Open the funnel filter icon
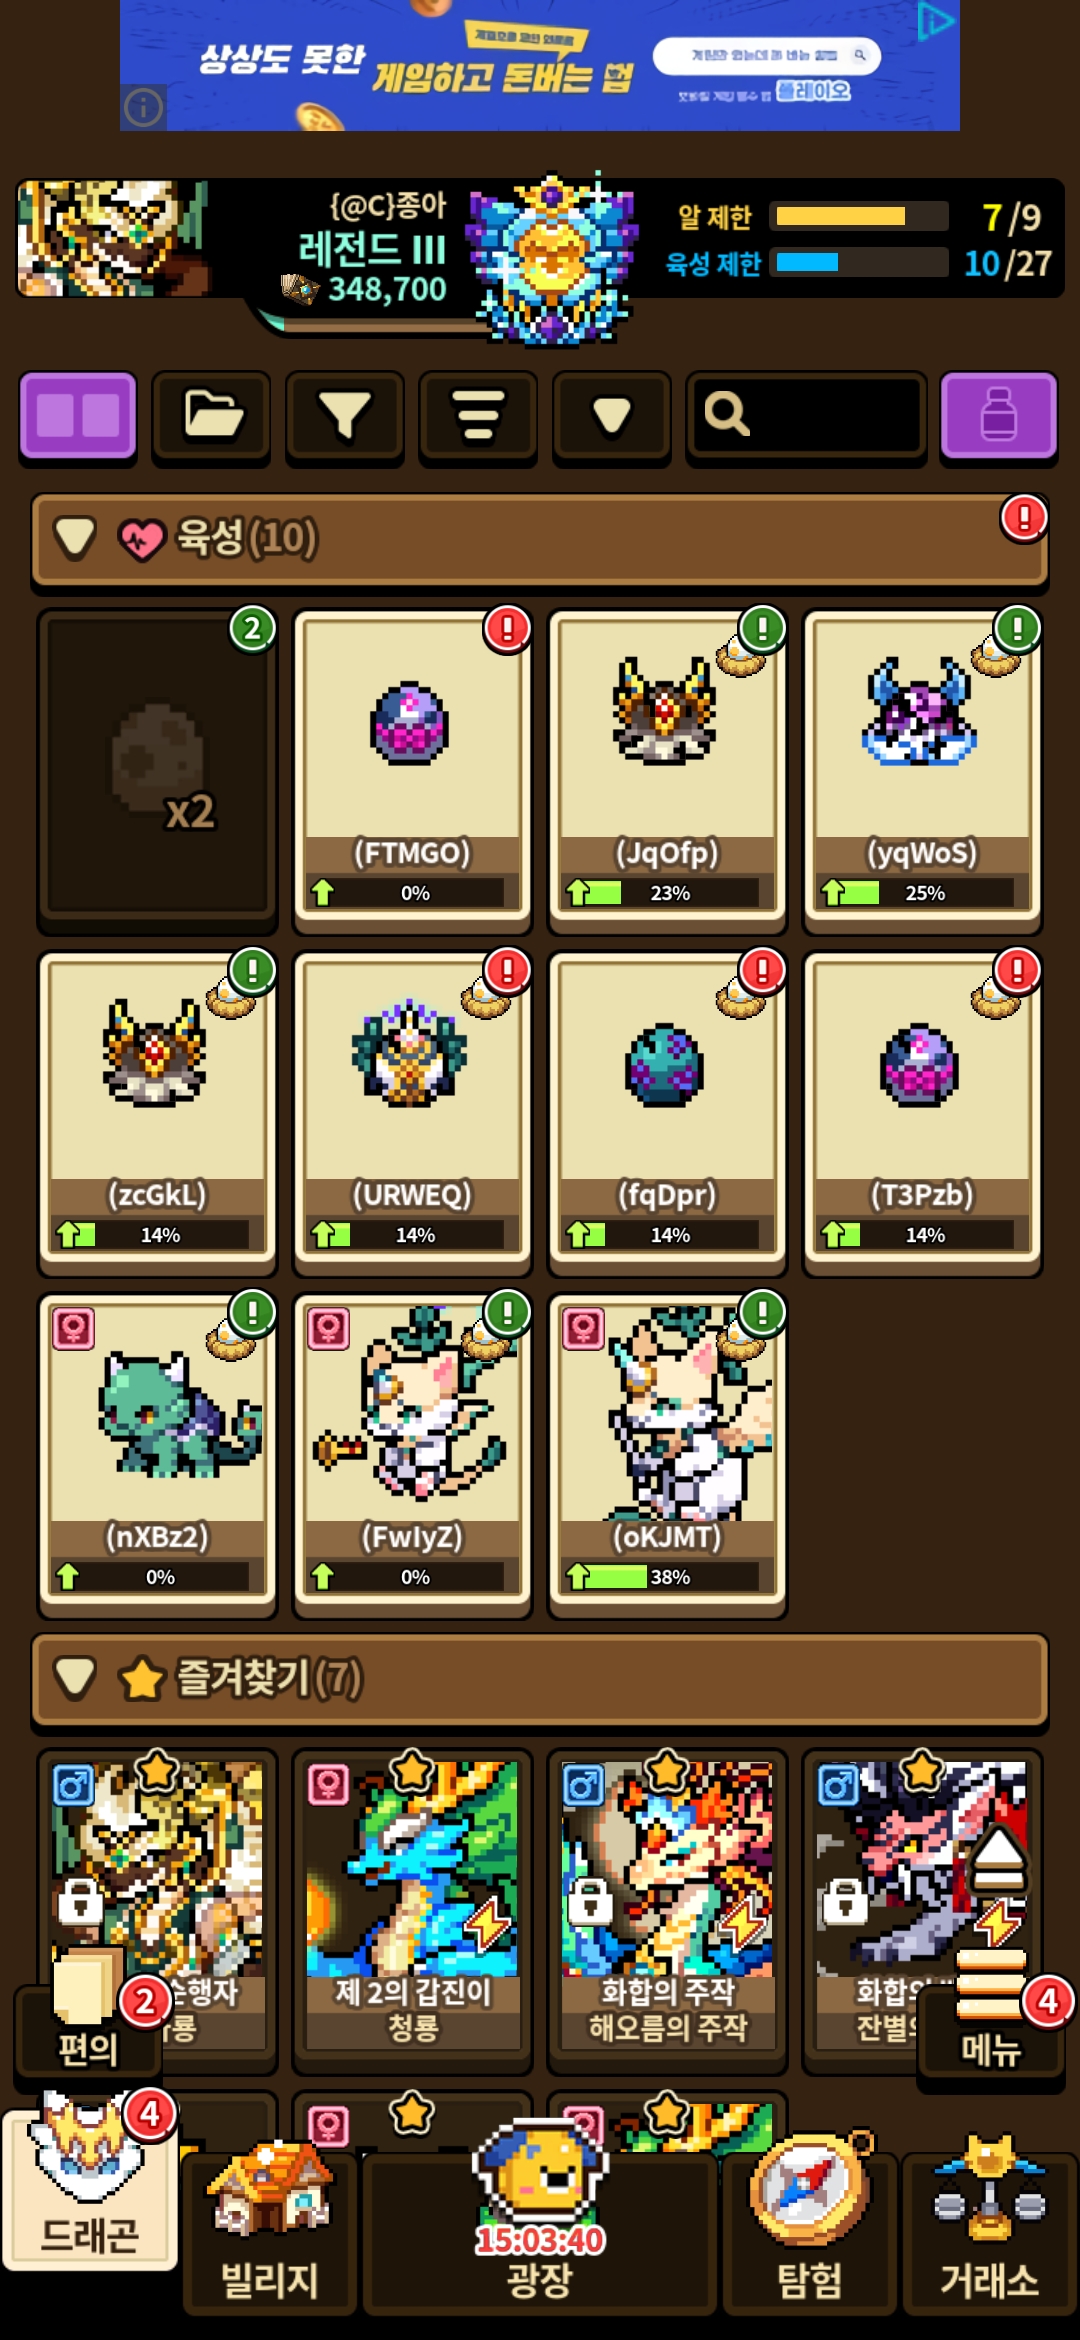 pos(344,414)
